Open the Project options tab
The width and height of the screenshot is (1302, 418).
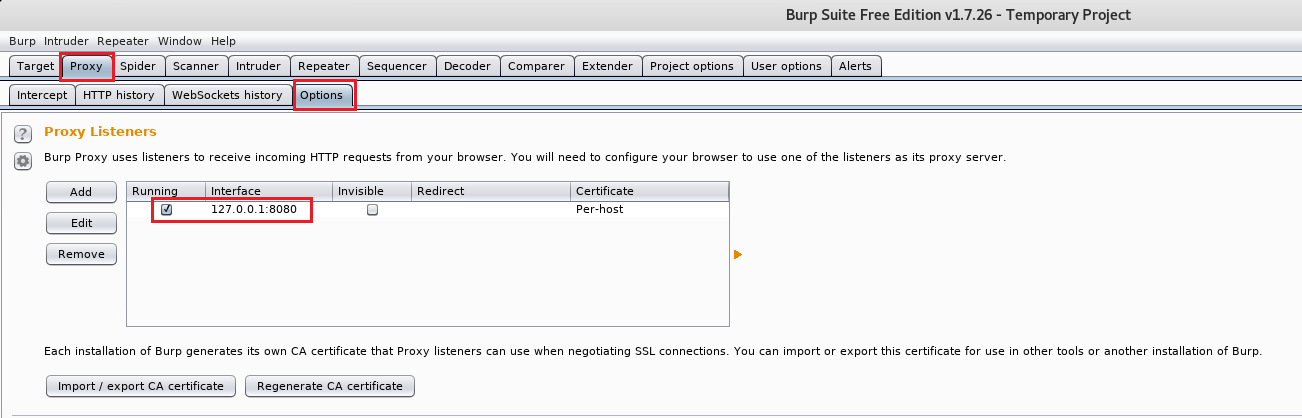692,66
